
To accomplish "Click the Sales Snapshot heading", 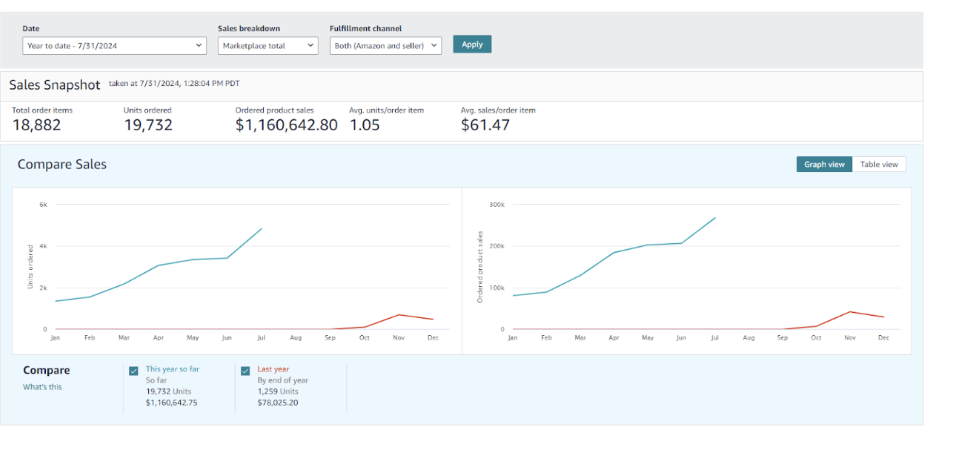I will [x=55, y=85].
